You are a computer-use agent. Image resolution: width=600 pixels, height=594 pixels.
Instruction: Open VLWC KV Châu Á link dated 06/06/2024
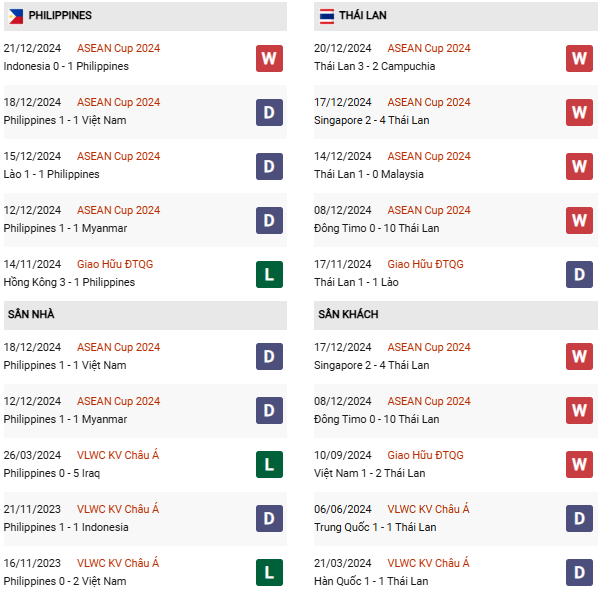coord(428,509)
